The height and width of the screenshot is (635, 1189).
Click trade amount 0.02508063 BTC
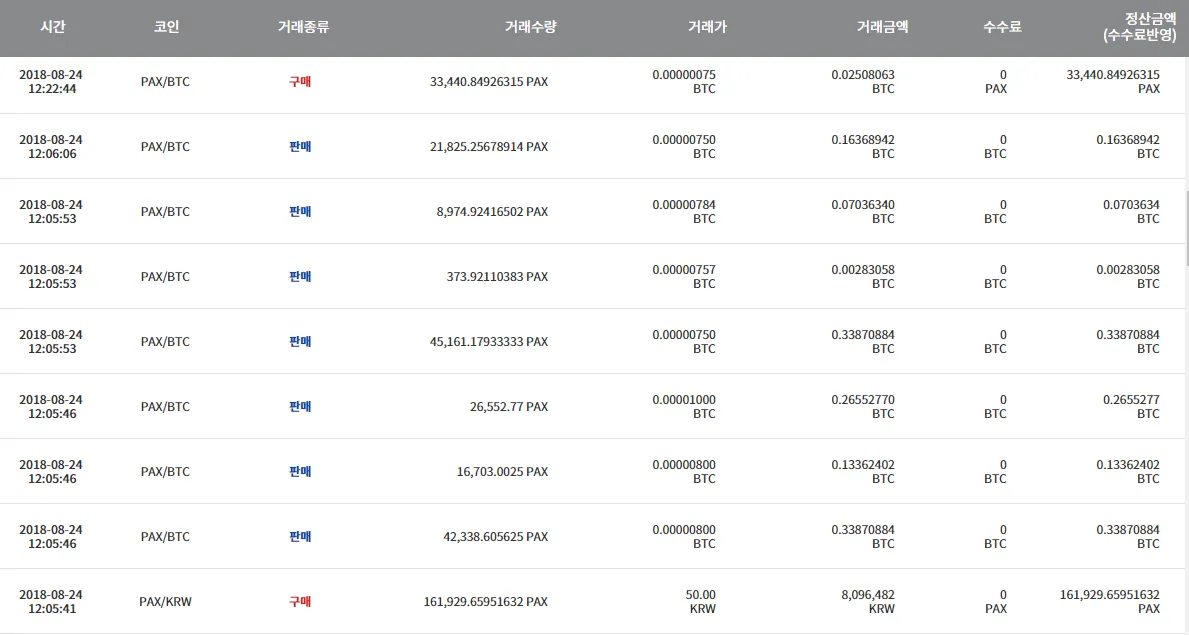863,81
